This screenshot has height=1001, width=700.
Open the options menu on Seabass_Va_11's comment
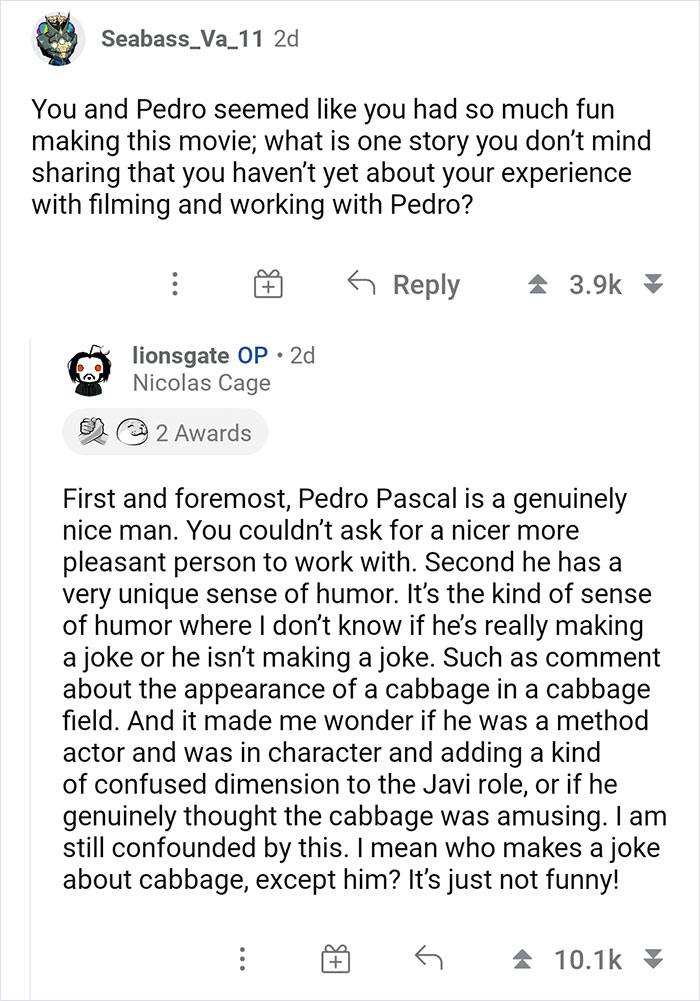175,284
